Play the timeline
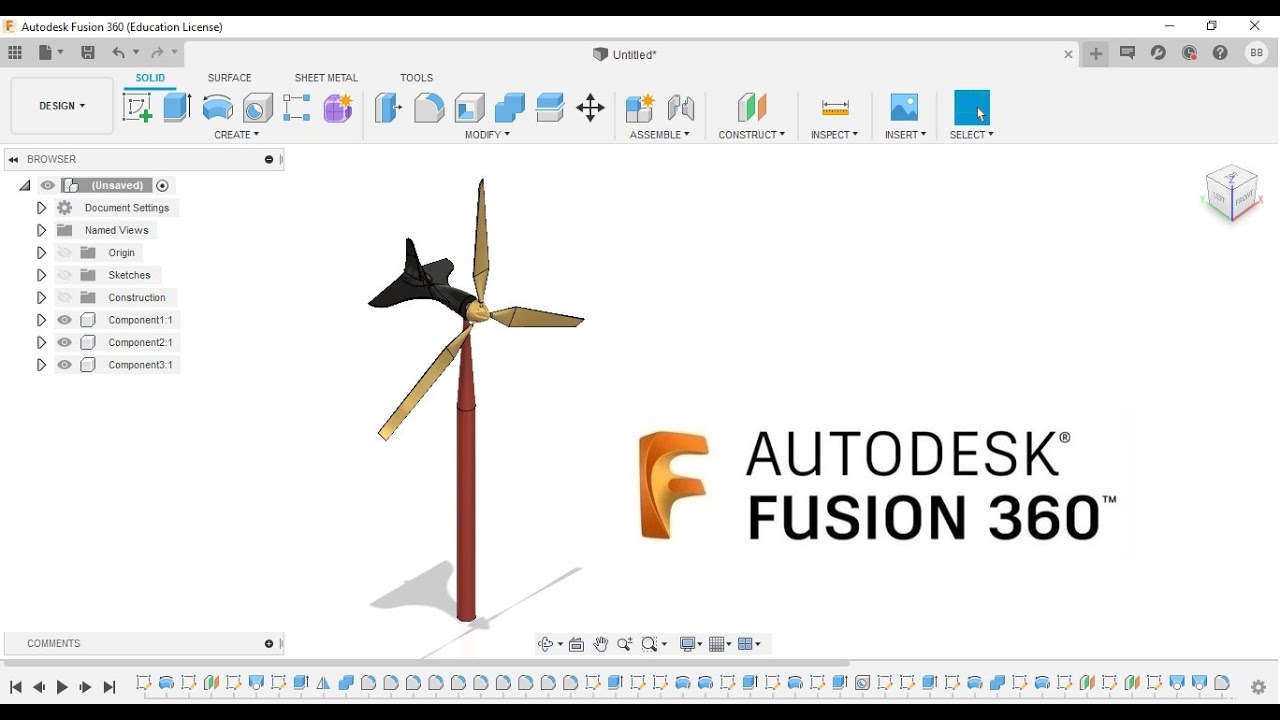Viewport: 1280px width, 720px height. [x=62, y=687]
